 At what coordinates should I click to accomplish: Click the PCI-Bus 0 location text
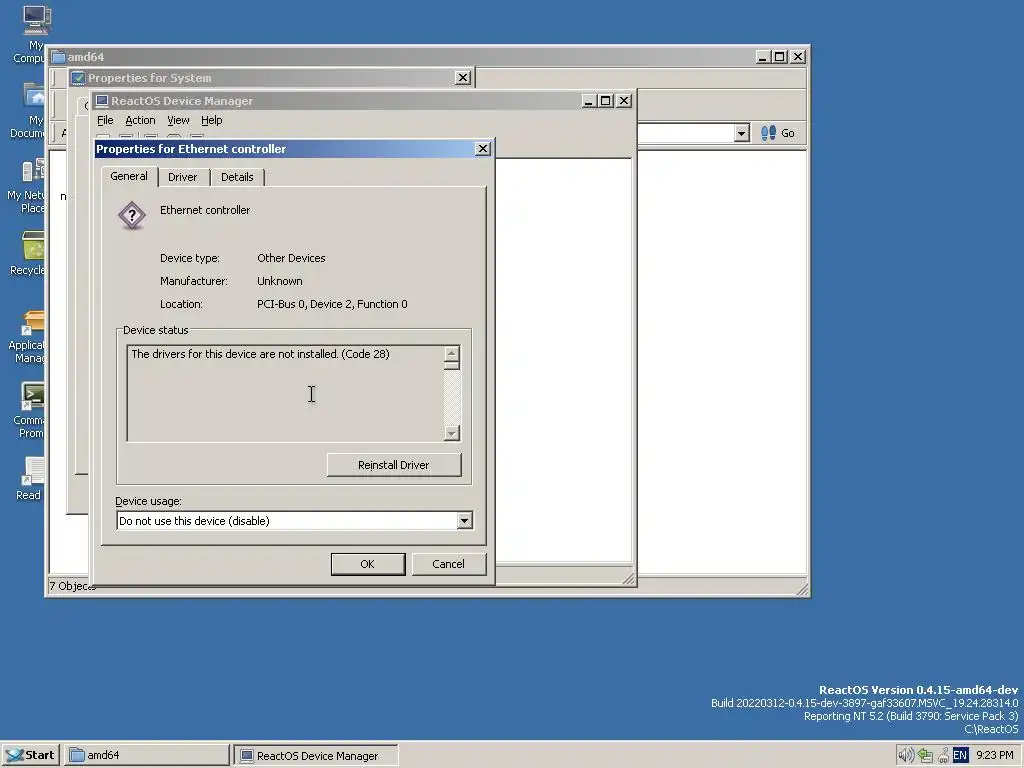pos(332,304)
